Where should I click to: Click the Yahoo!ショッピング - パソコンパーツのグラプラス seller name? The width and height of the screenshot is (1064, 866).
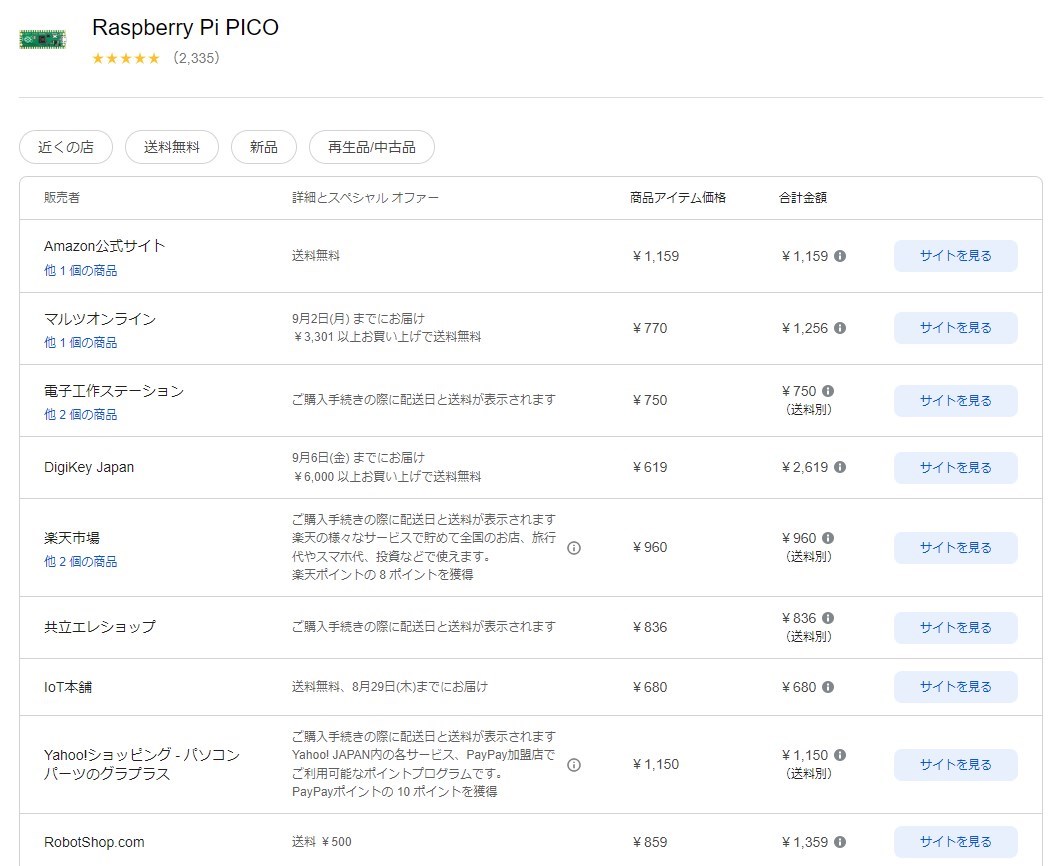pyautogui.click(x=142, y=764)
